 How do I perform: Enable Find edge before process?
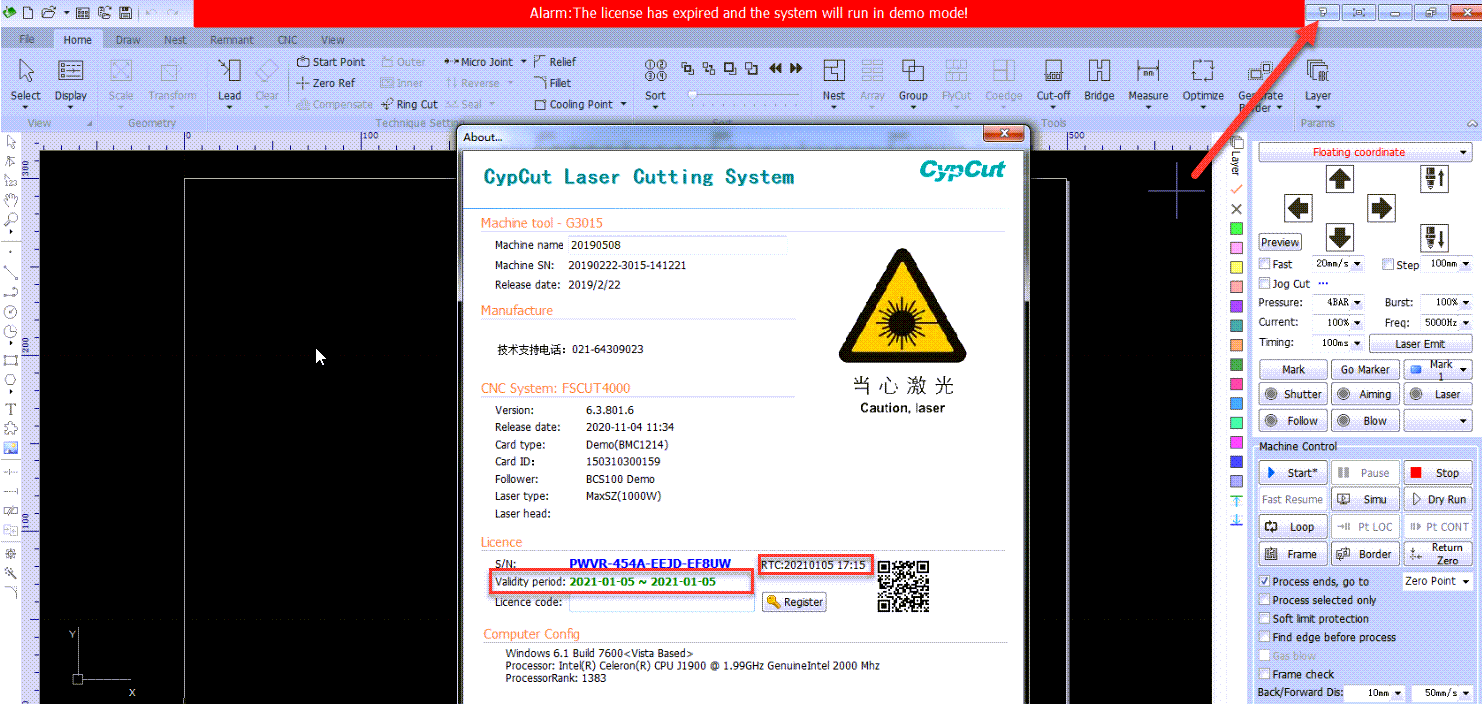coord(1265,637)
